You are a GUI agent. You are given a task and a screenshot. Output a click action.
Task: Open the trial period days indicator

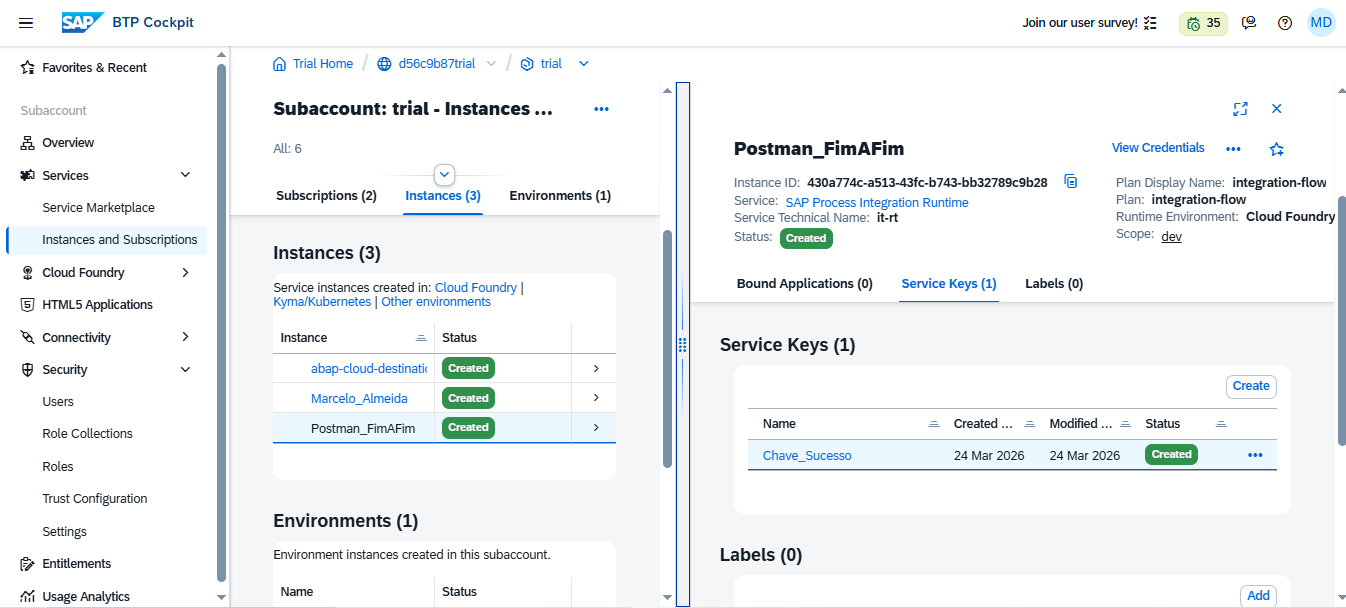(x=1203, y=23)
